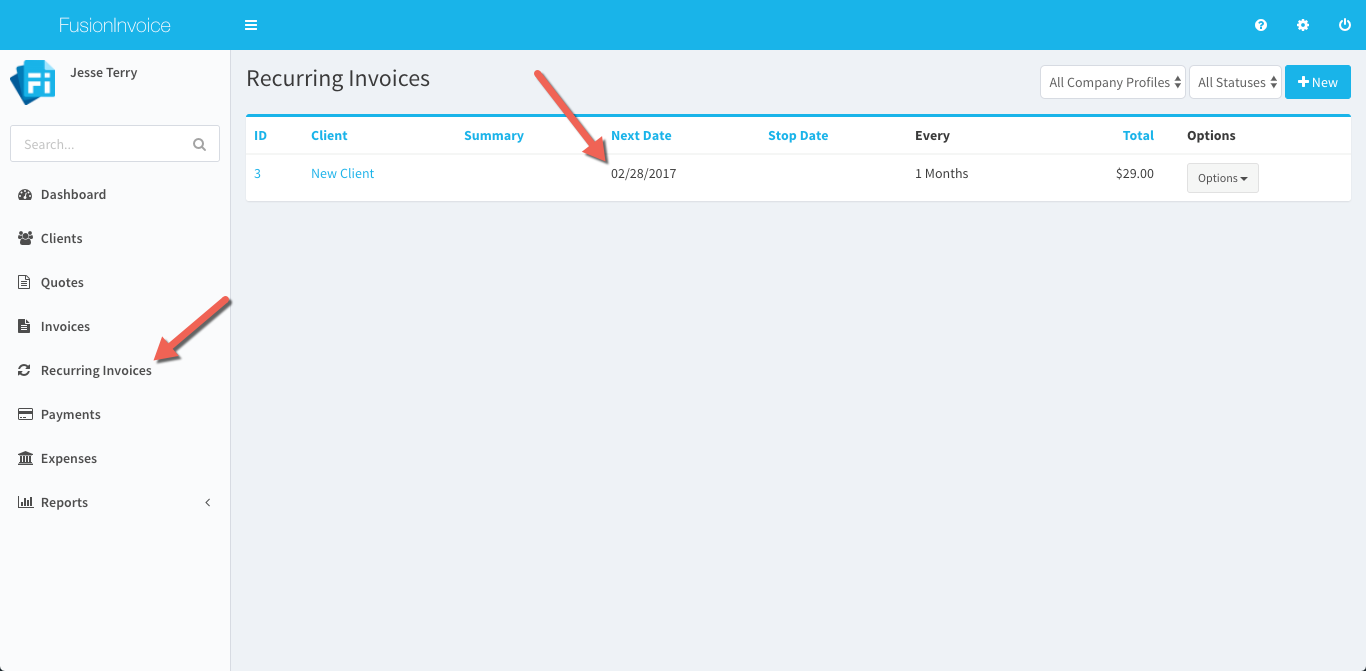Open the settings gear icon
This screenshot has width=1366, height=671.
click(1303, 25)
